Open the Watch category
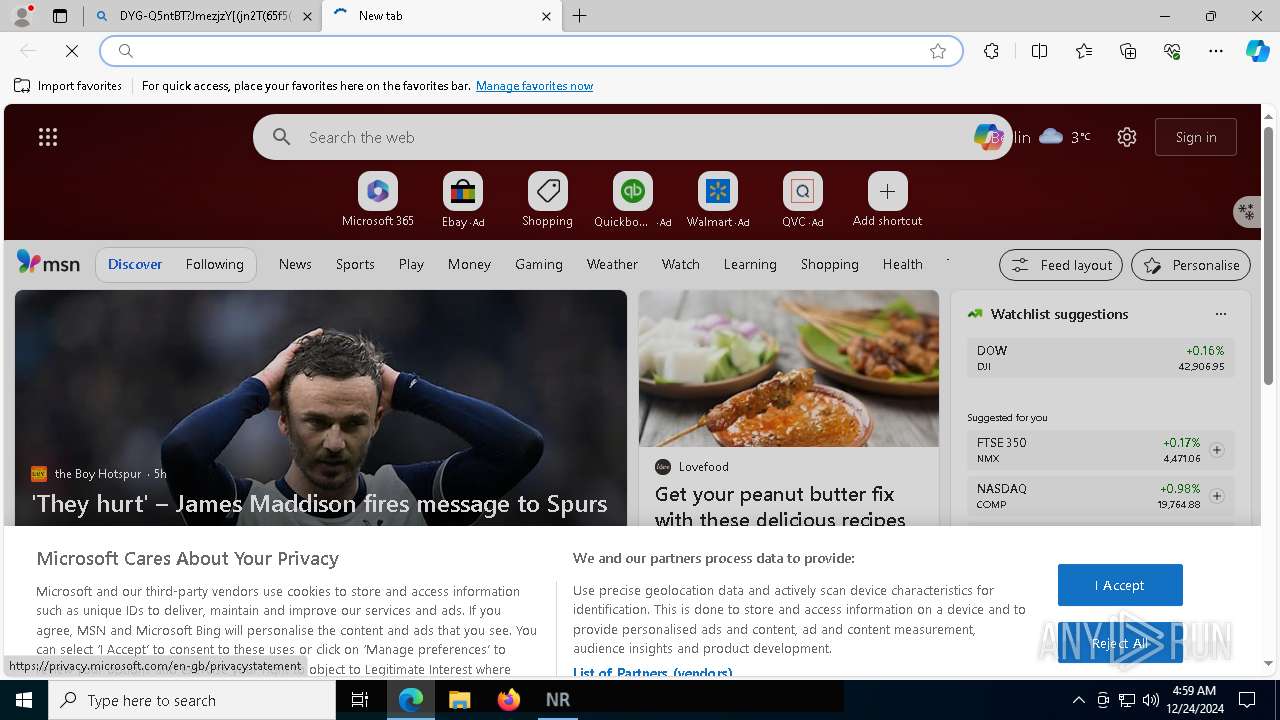Image resolution: width=1280 pixels, height=720 pixels. click(681, 264)
